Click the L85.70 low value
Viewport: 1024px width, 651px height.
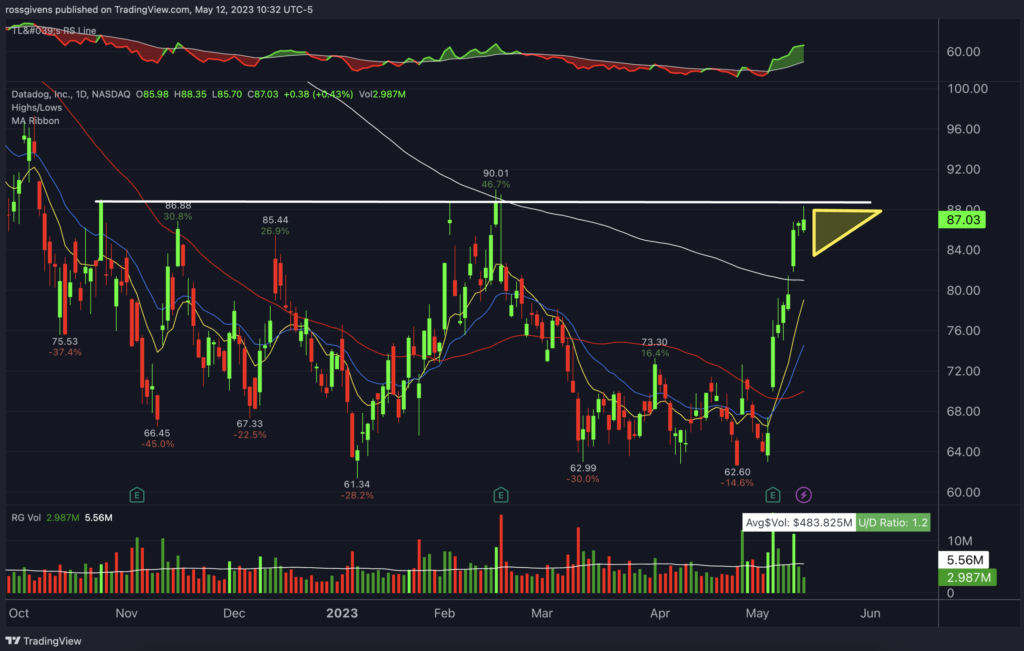(x=227, y=94)
